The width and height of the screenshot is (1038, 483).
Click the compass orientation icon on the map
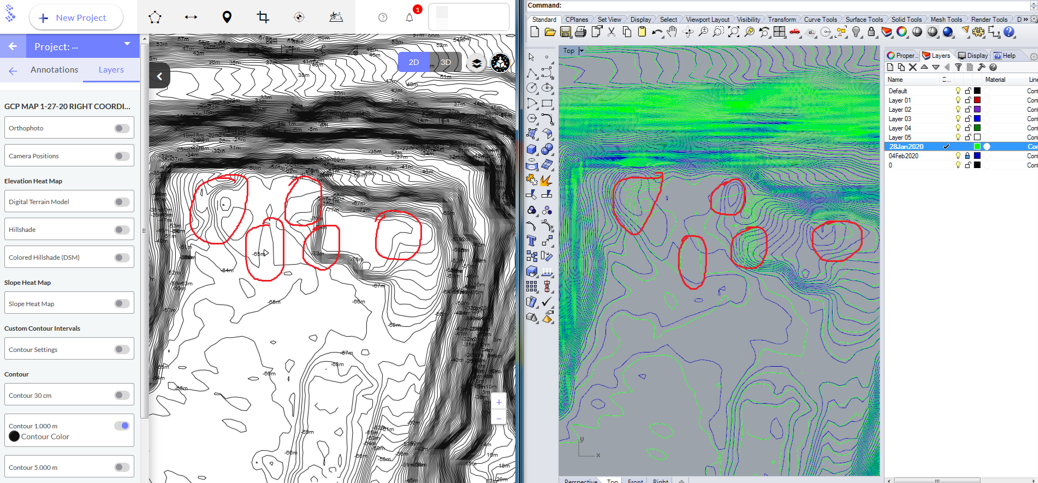click(x=500, y=63)
